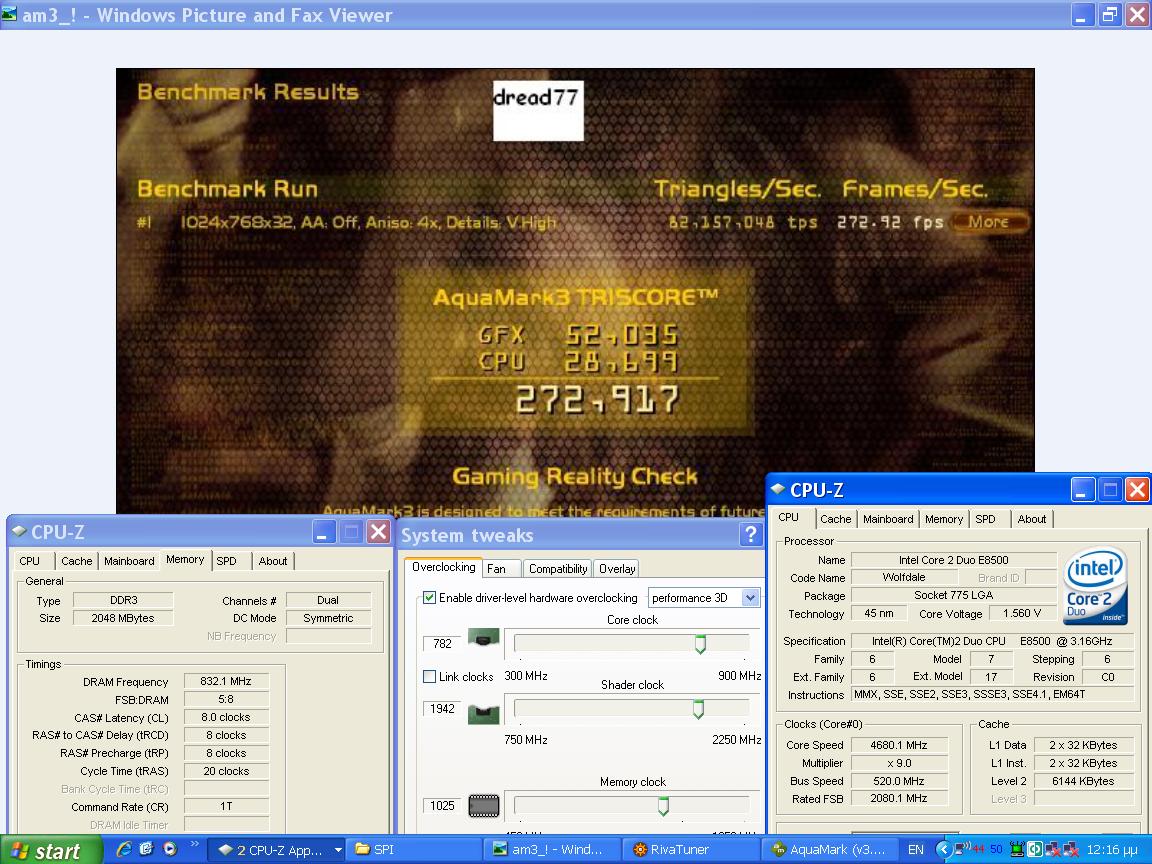Open the Mainboard tab in right CPU-Z window
This screenshot has height=864, width=1152.
click(x=888, y=519)
